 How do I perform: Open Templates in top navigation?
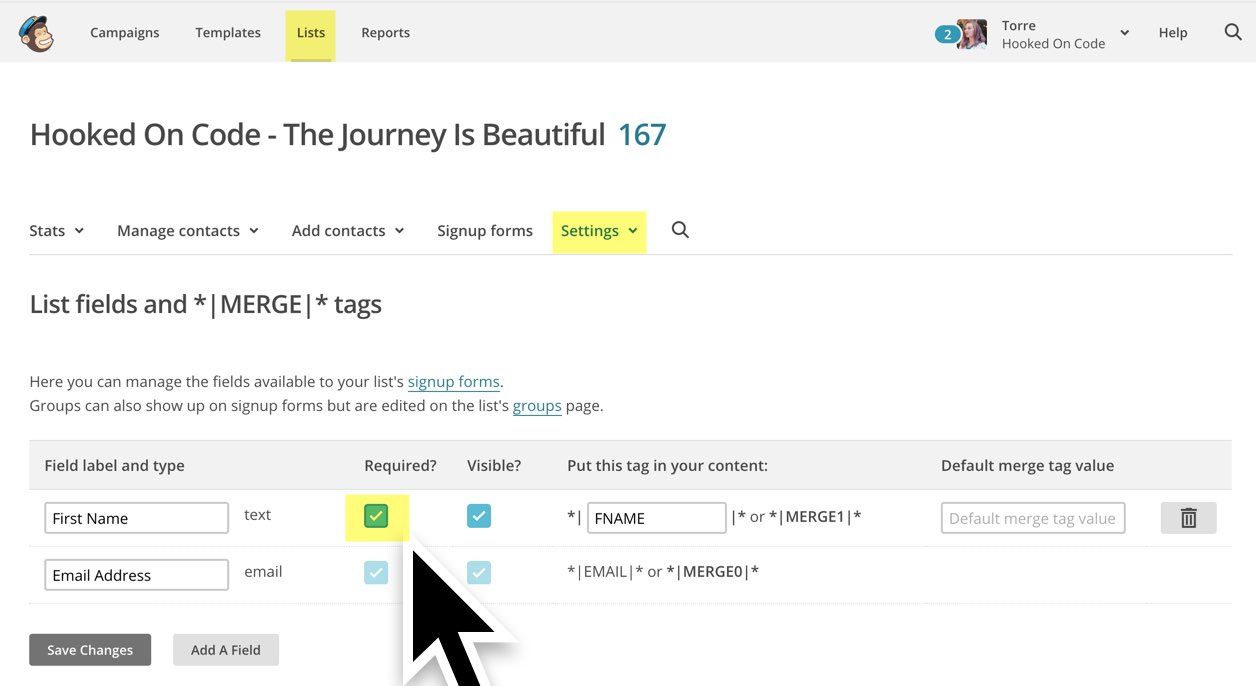pos(228,33)
